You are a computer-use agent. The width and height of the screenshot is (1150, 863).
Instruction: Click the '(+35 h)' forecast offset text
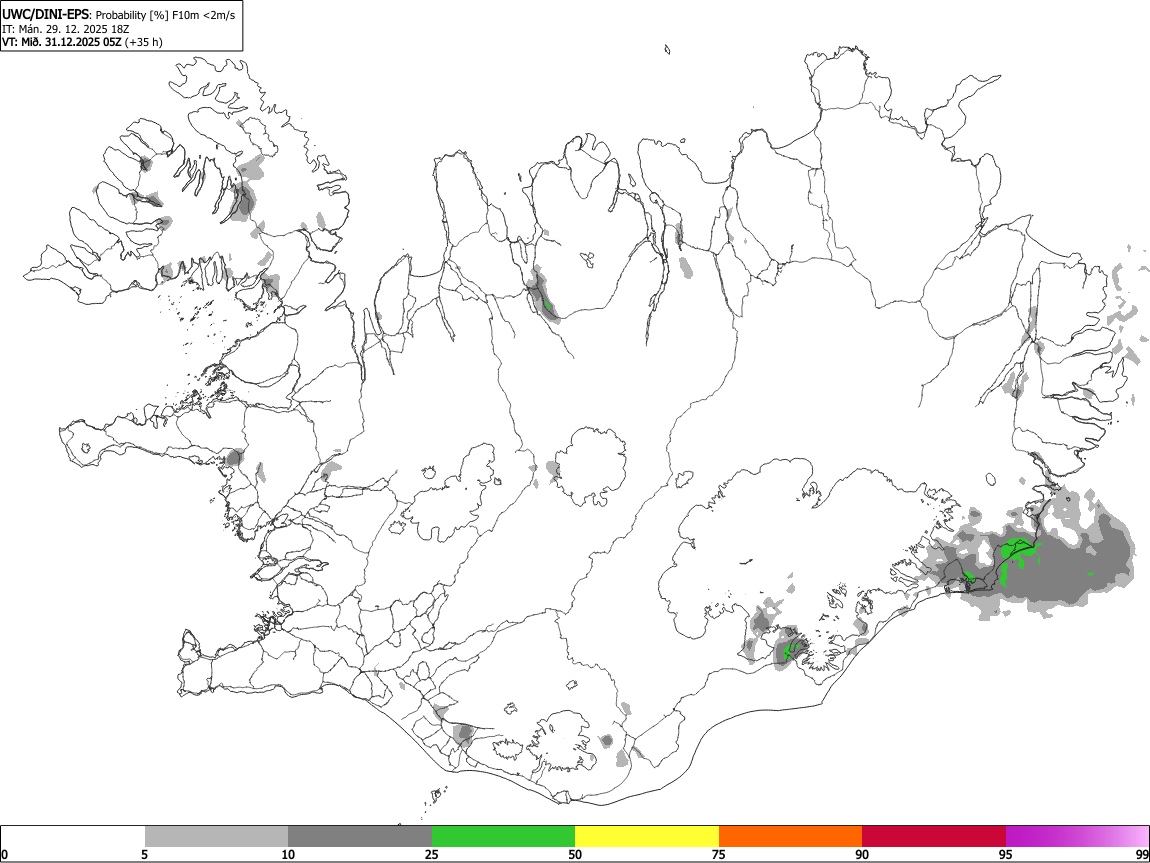pos(144,42)
